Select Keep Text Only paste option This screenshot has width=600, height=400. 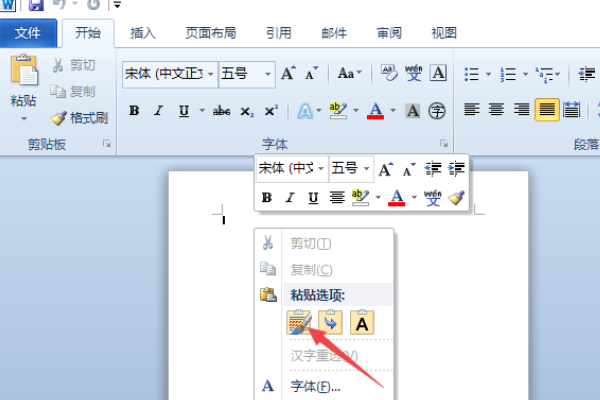pos(362,322)
